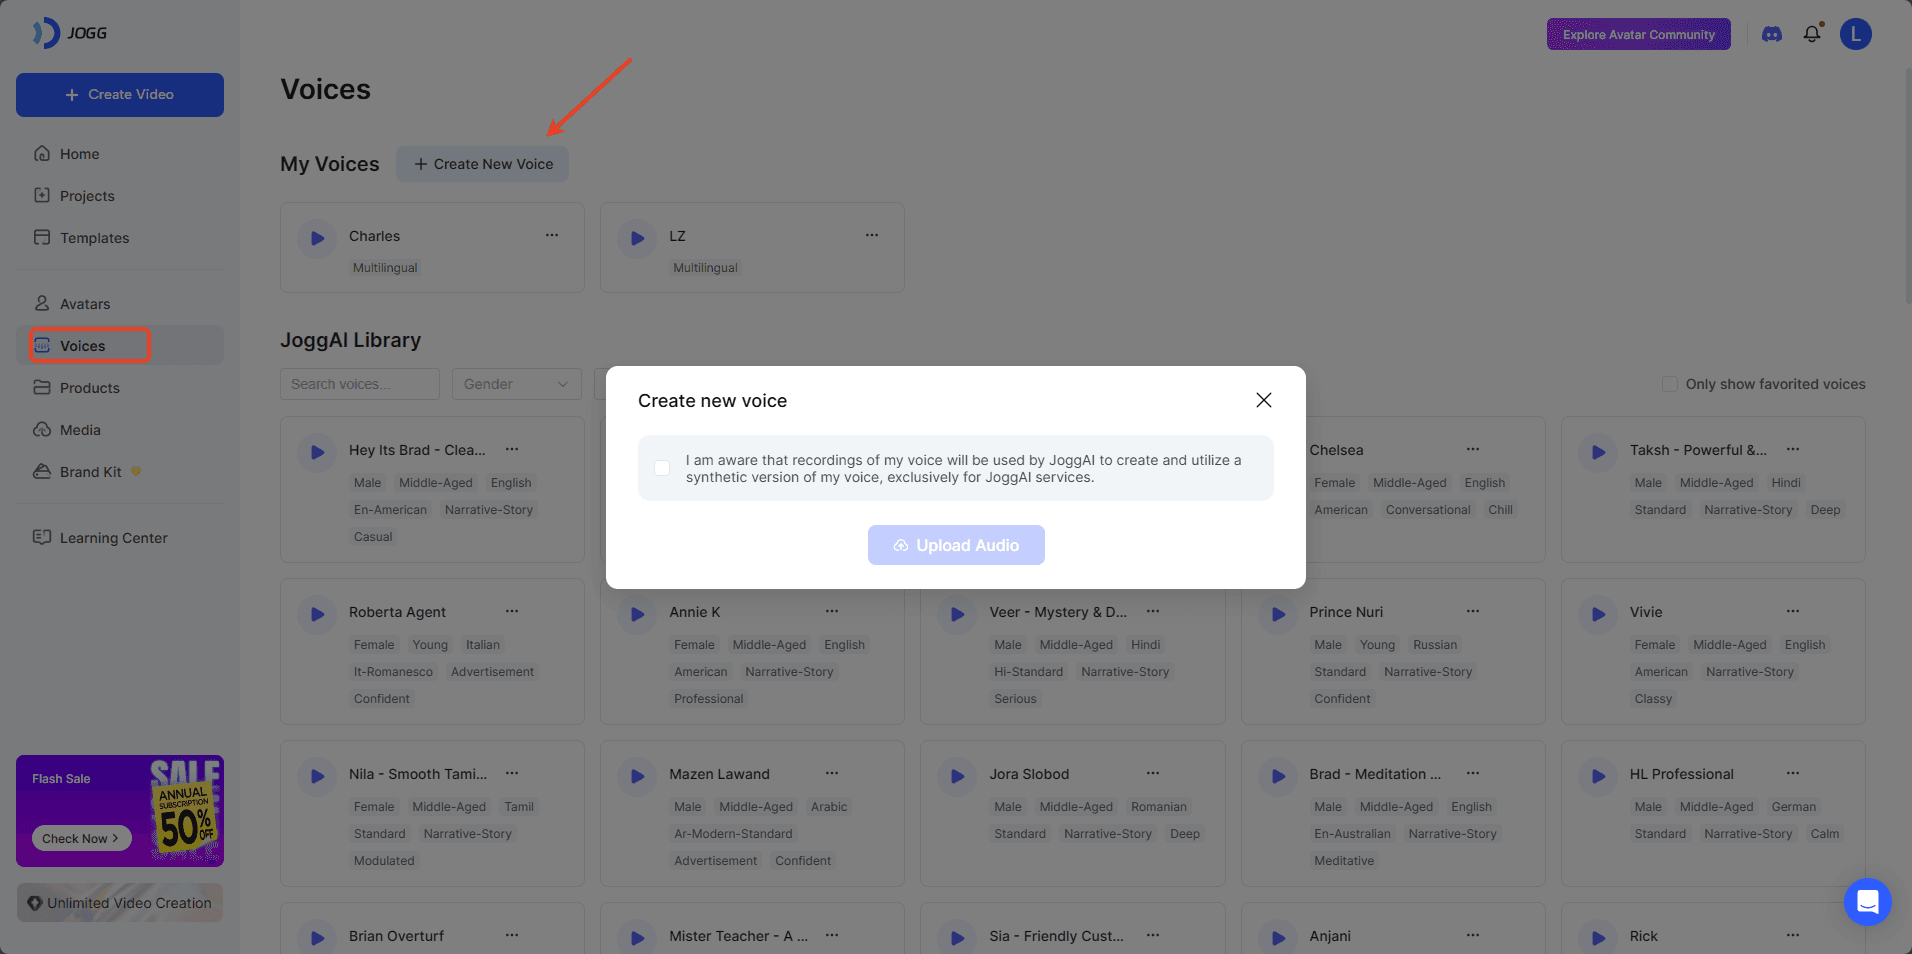This screenshot has width=1912, height=954.
Task: Play the Charles voice preview
Action: [x=317, y=238]
